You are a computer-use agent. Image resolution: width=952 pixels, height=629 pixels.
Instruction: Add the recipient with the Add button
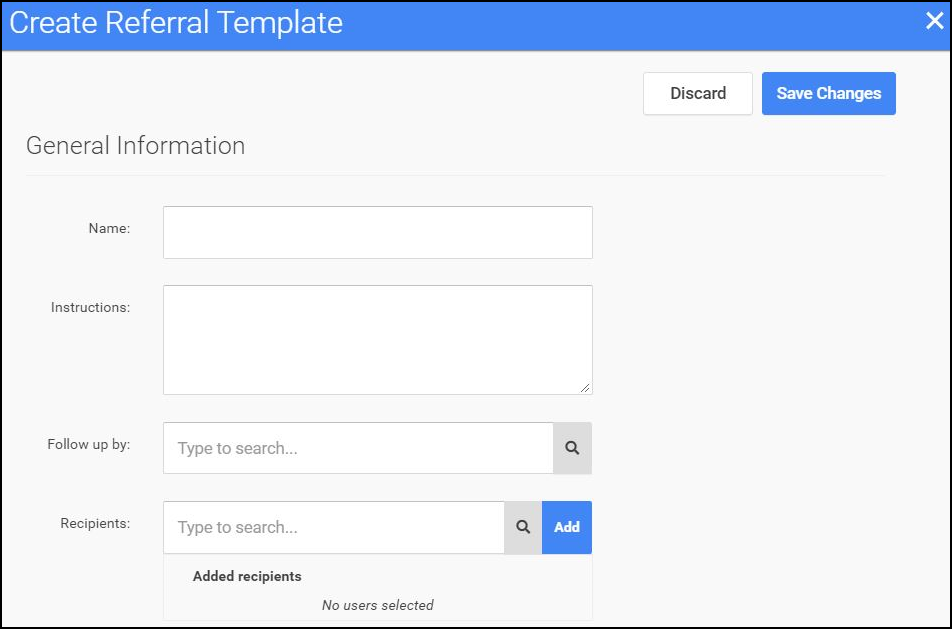[566, 527]
